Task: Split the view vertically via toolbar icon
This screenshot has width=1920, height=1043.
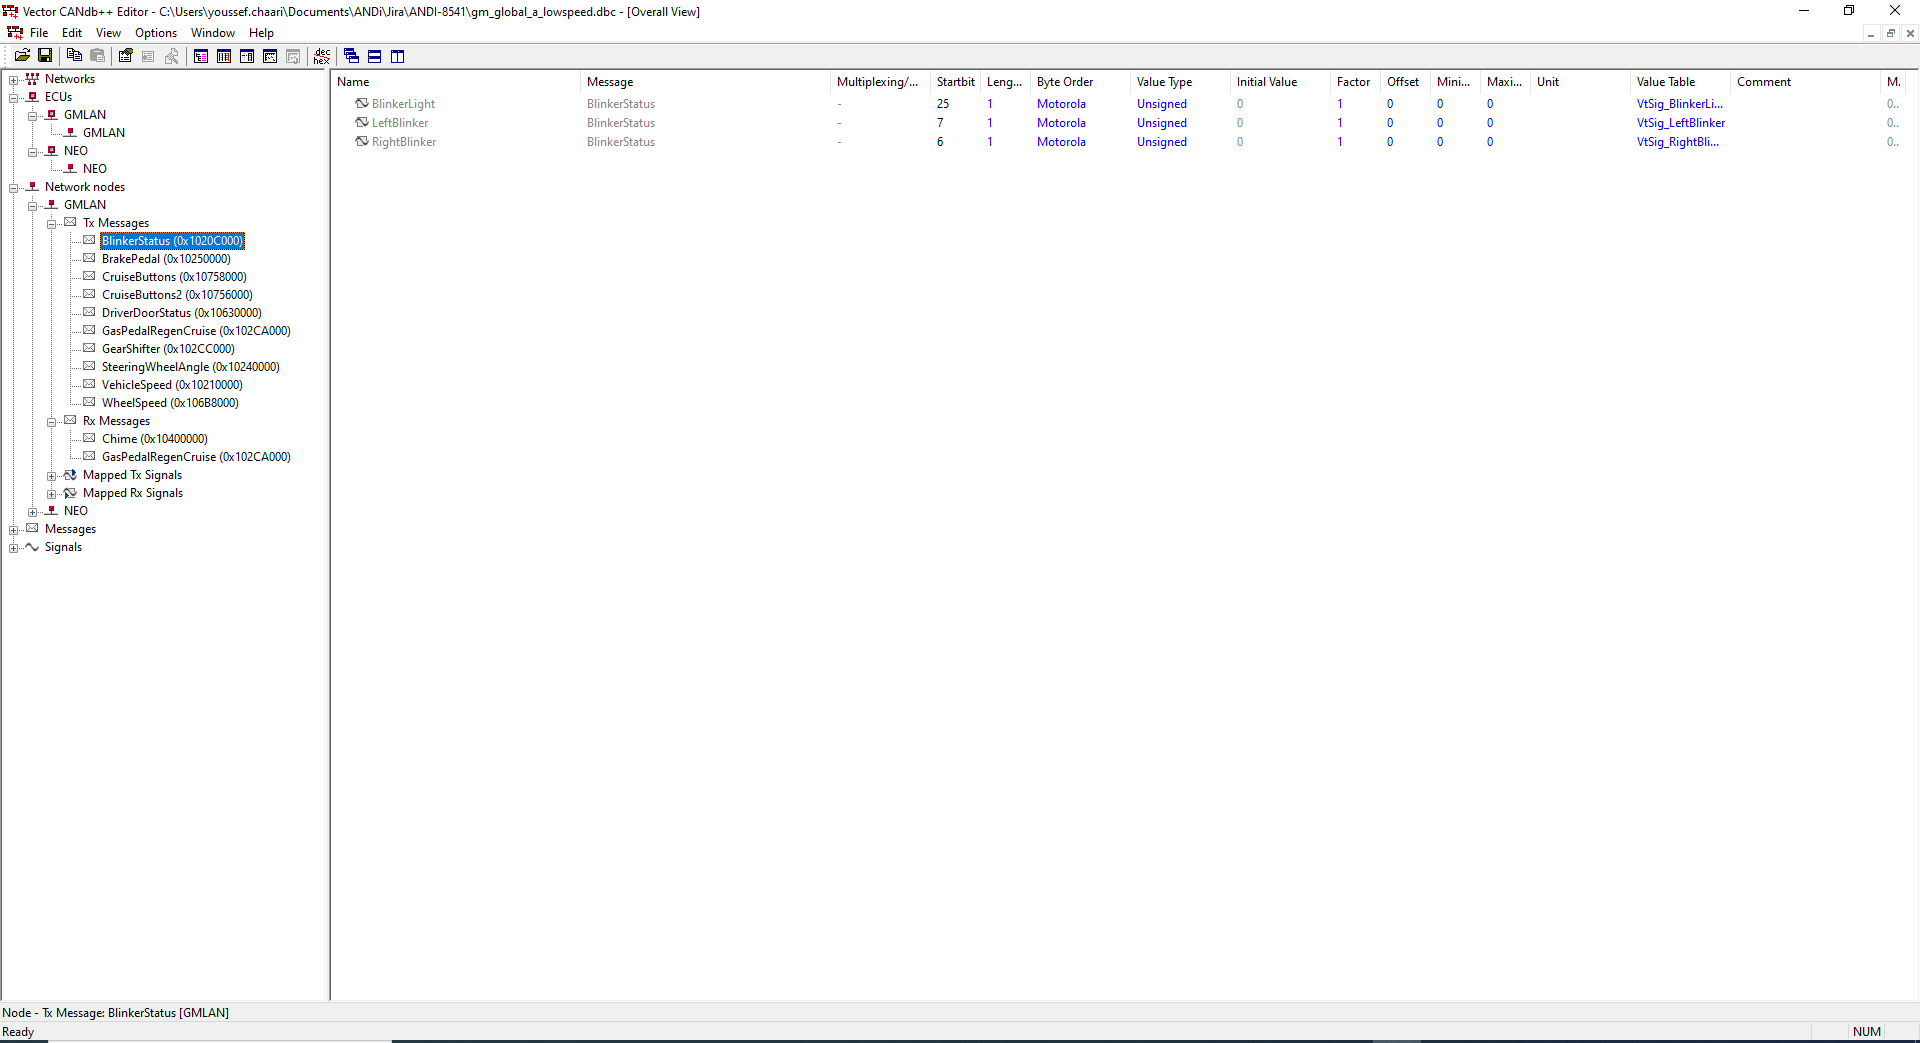Action: (x=397, y=56)
